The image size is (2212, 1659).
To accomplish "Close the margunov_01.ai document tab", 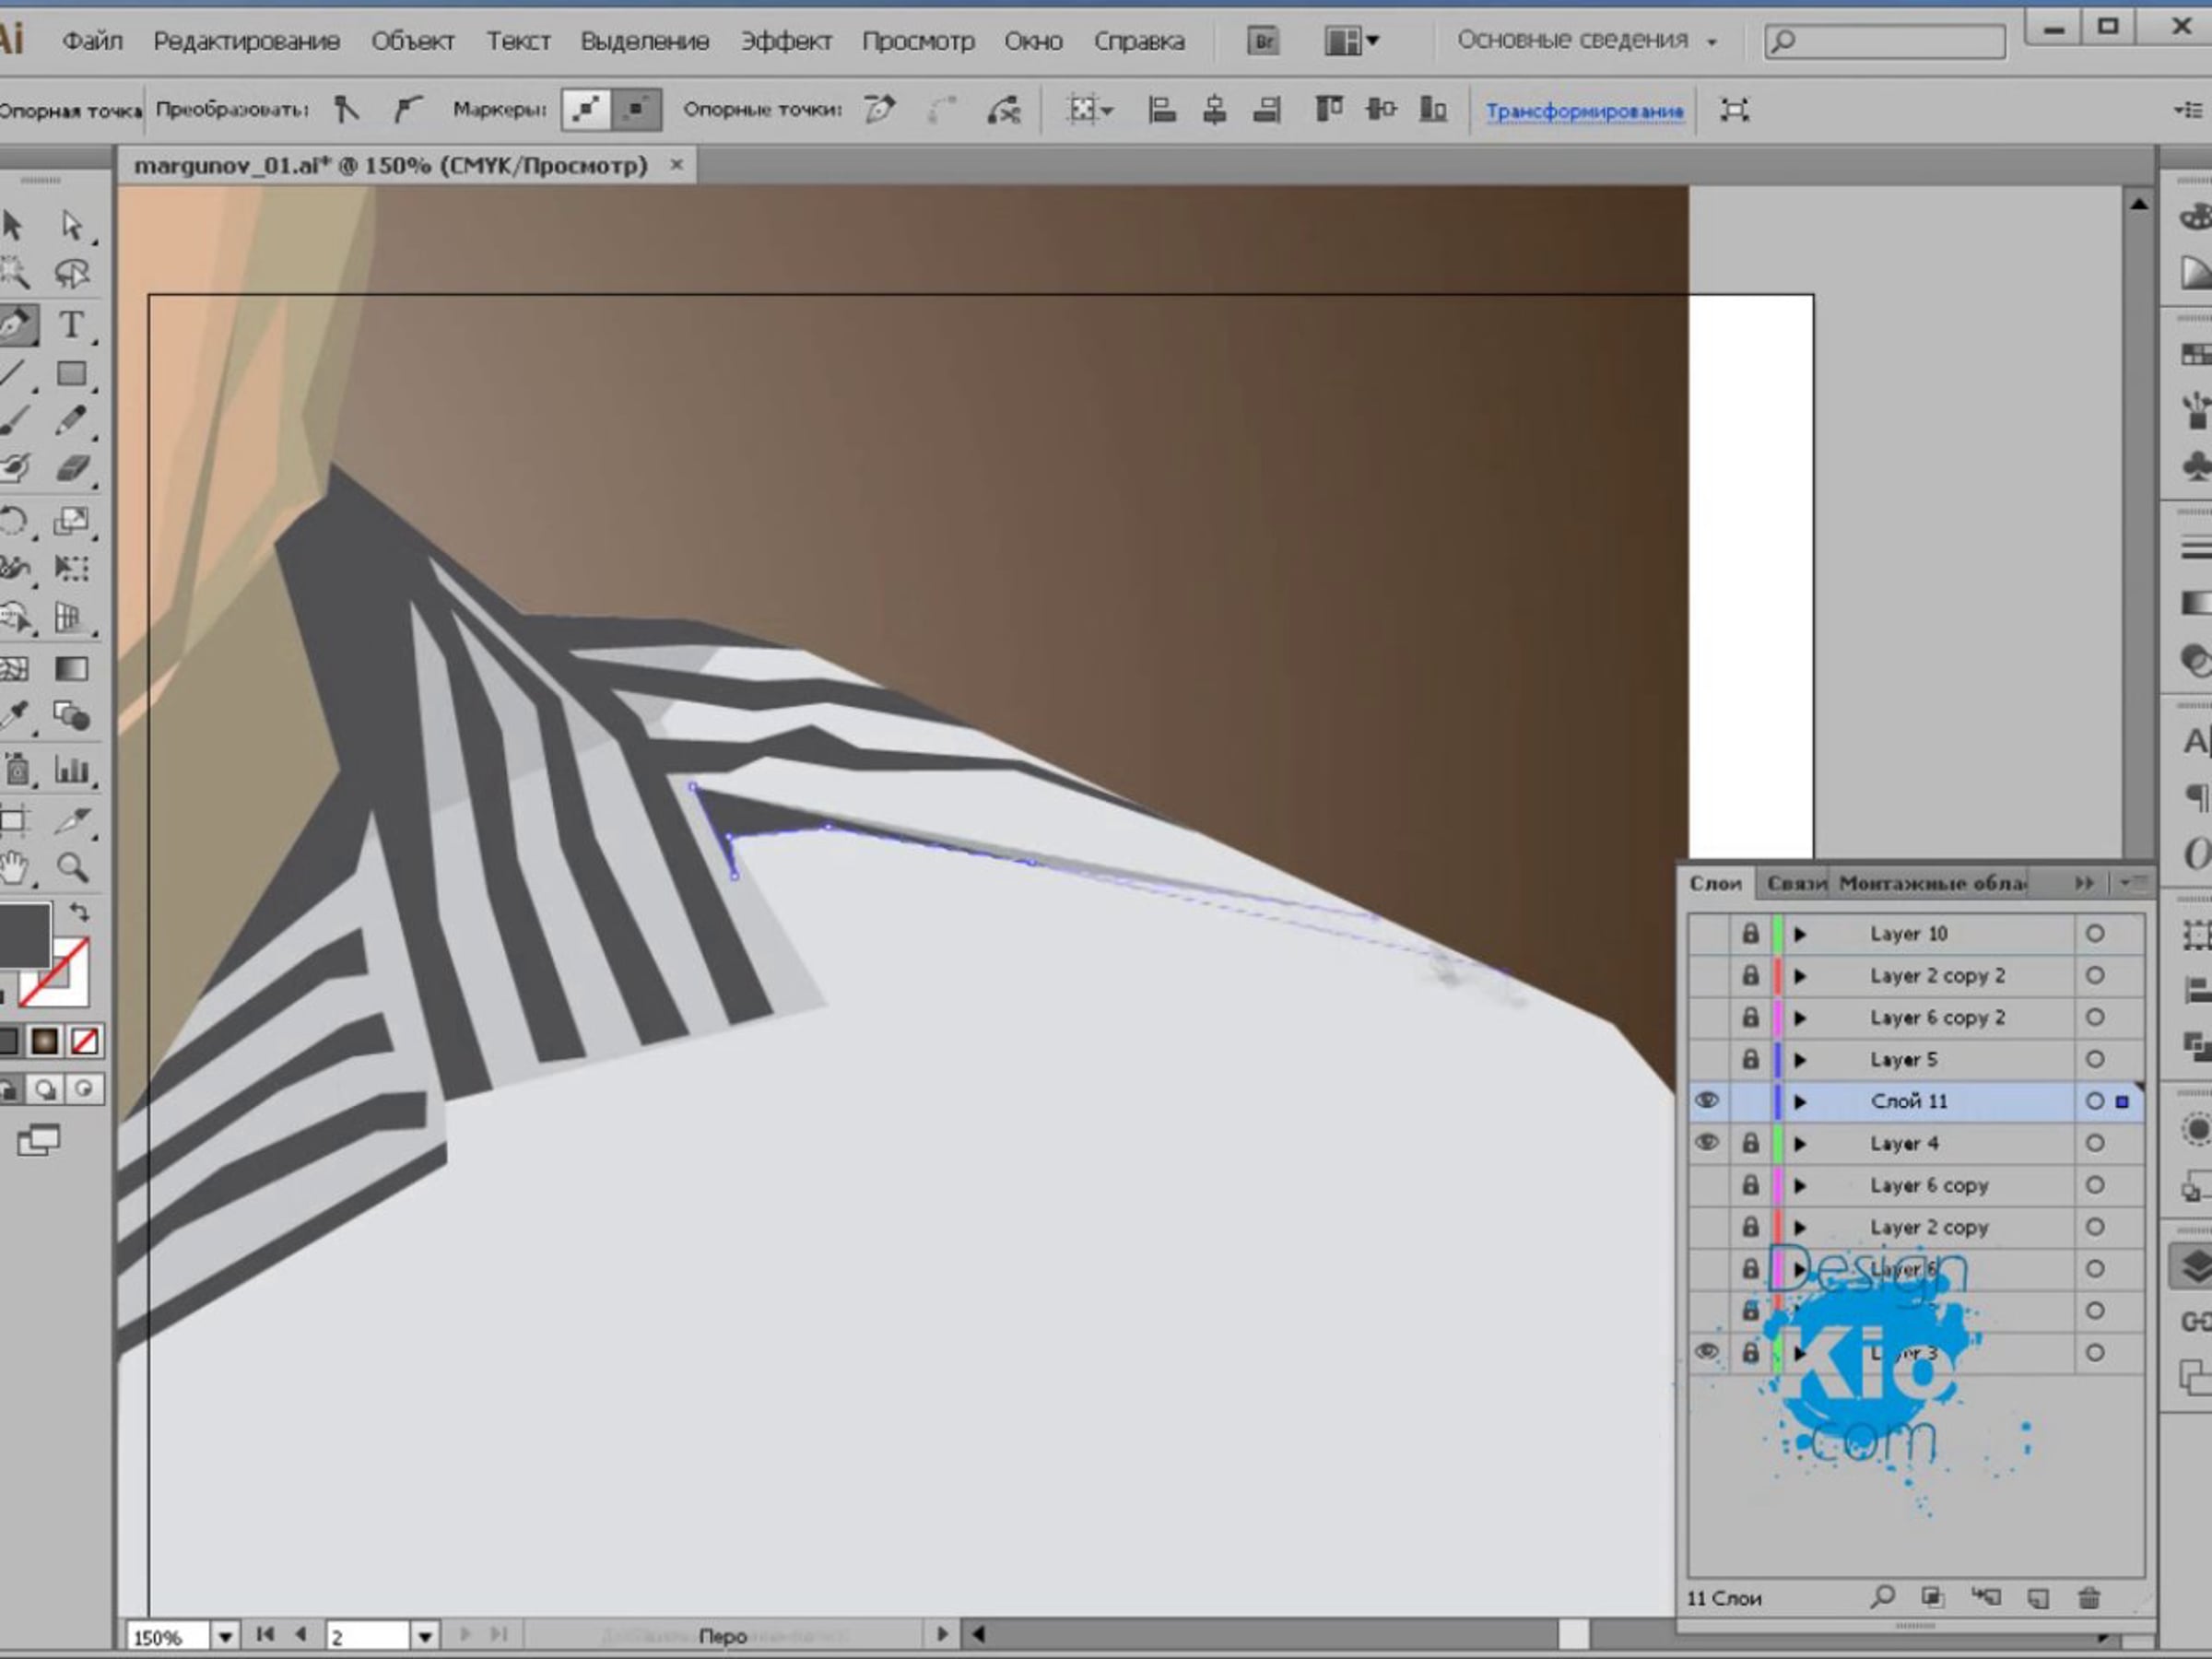I will (677, 165).
